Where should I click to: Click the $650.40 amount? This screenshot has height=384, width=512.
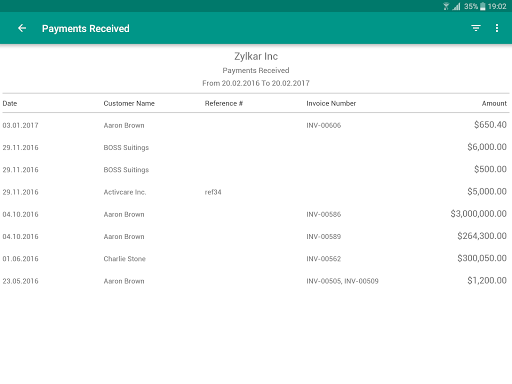point(490,125)
